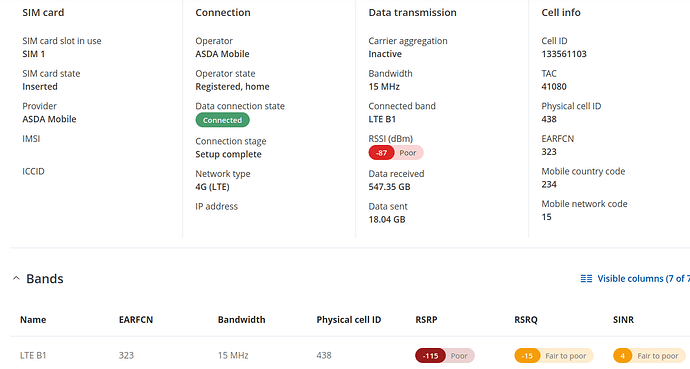Sort by Physical cell ID column header

click(x=349, y=320)
